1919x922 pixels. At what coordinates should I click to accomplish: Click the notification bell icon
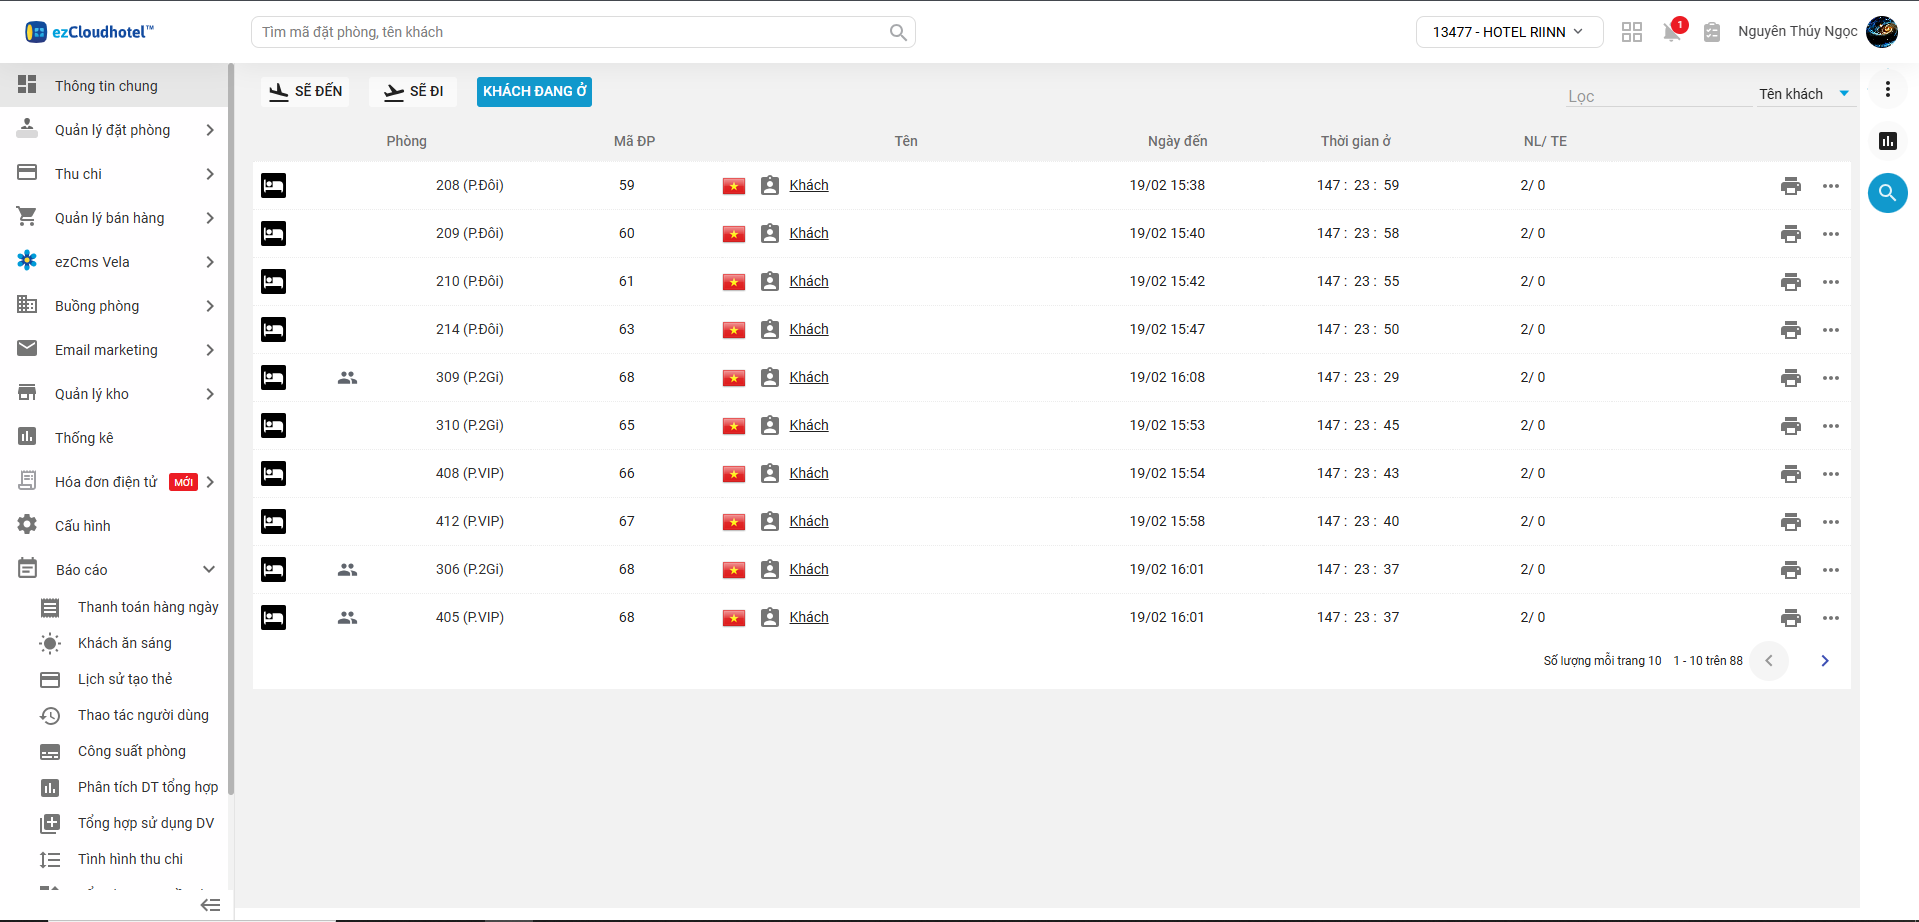coord(1671,32)
